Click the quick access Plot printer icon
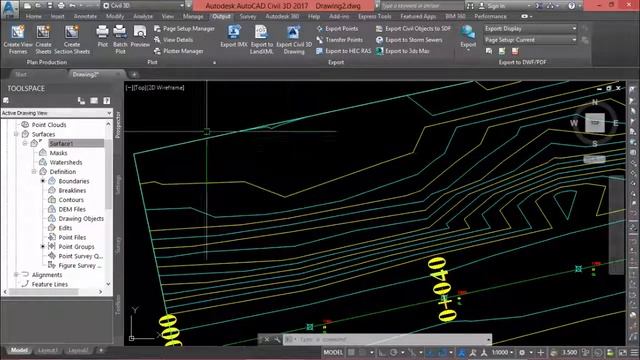This screenshot has height=360, width=640. tap(61, 6)
